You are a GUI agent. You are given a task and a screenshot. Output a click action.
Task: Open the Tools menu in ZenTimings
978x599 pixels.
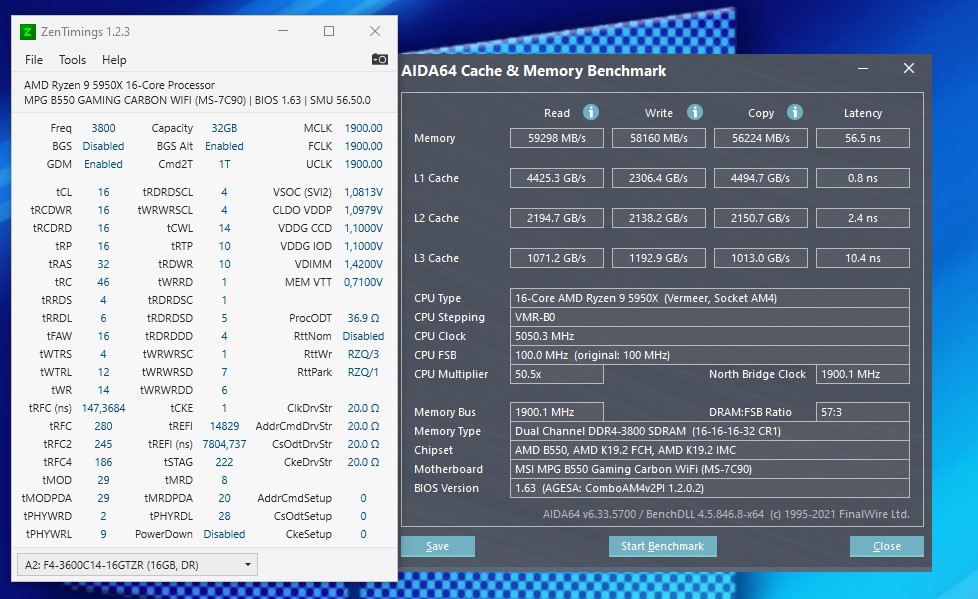[x=72, y=60]
